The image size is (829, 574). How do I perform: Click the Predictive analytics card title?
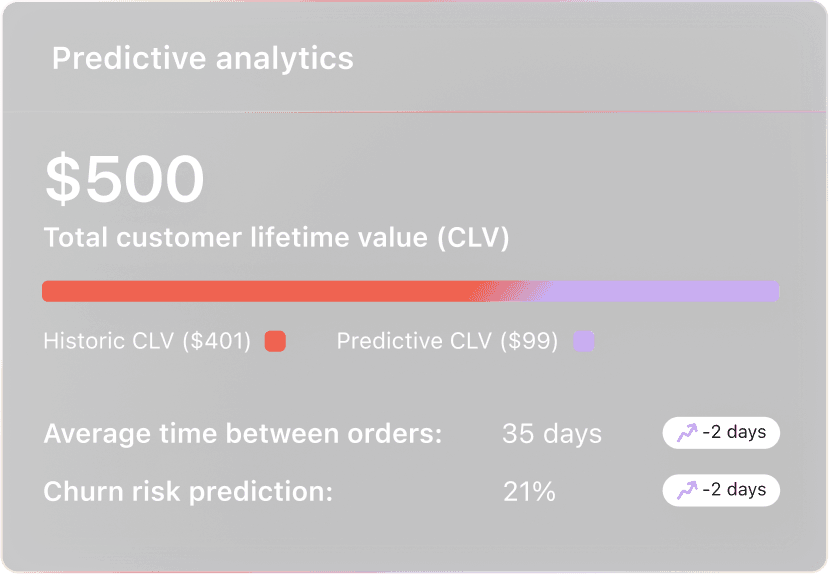[202, 58]
